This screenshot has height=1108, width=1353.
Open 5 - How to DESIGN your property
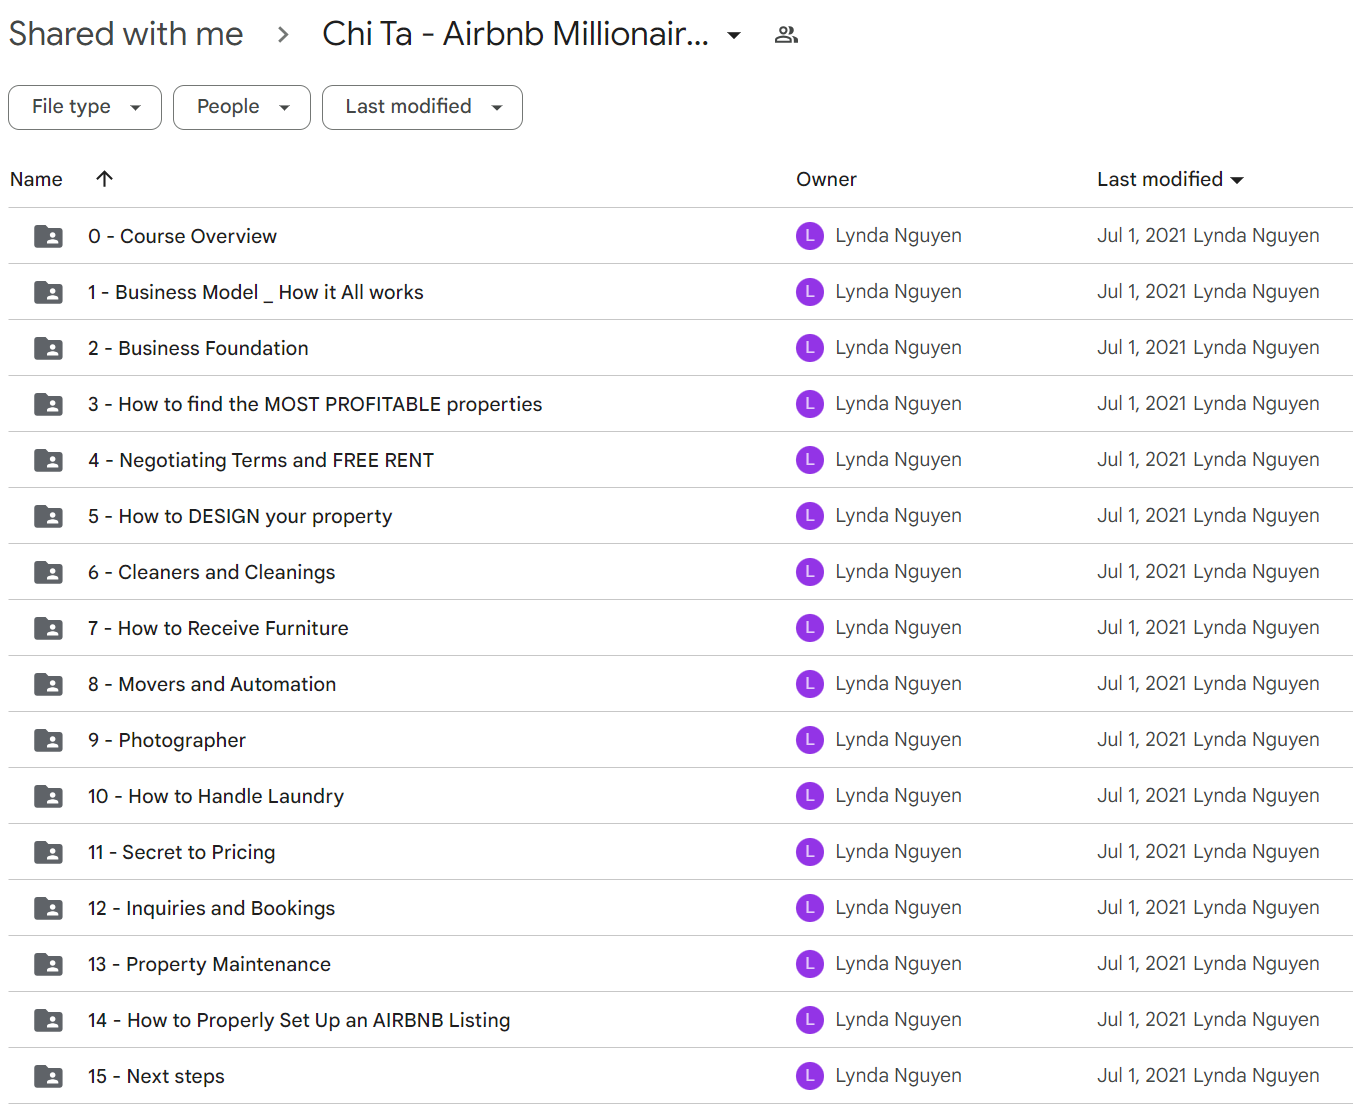click(x=240, y=516)
